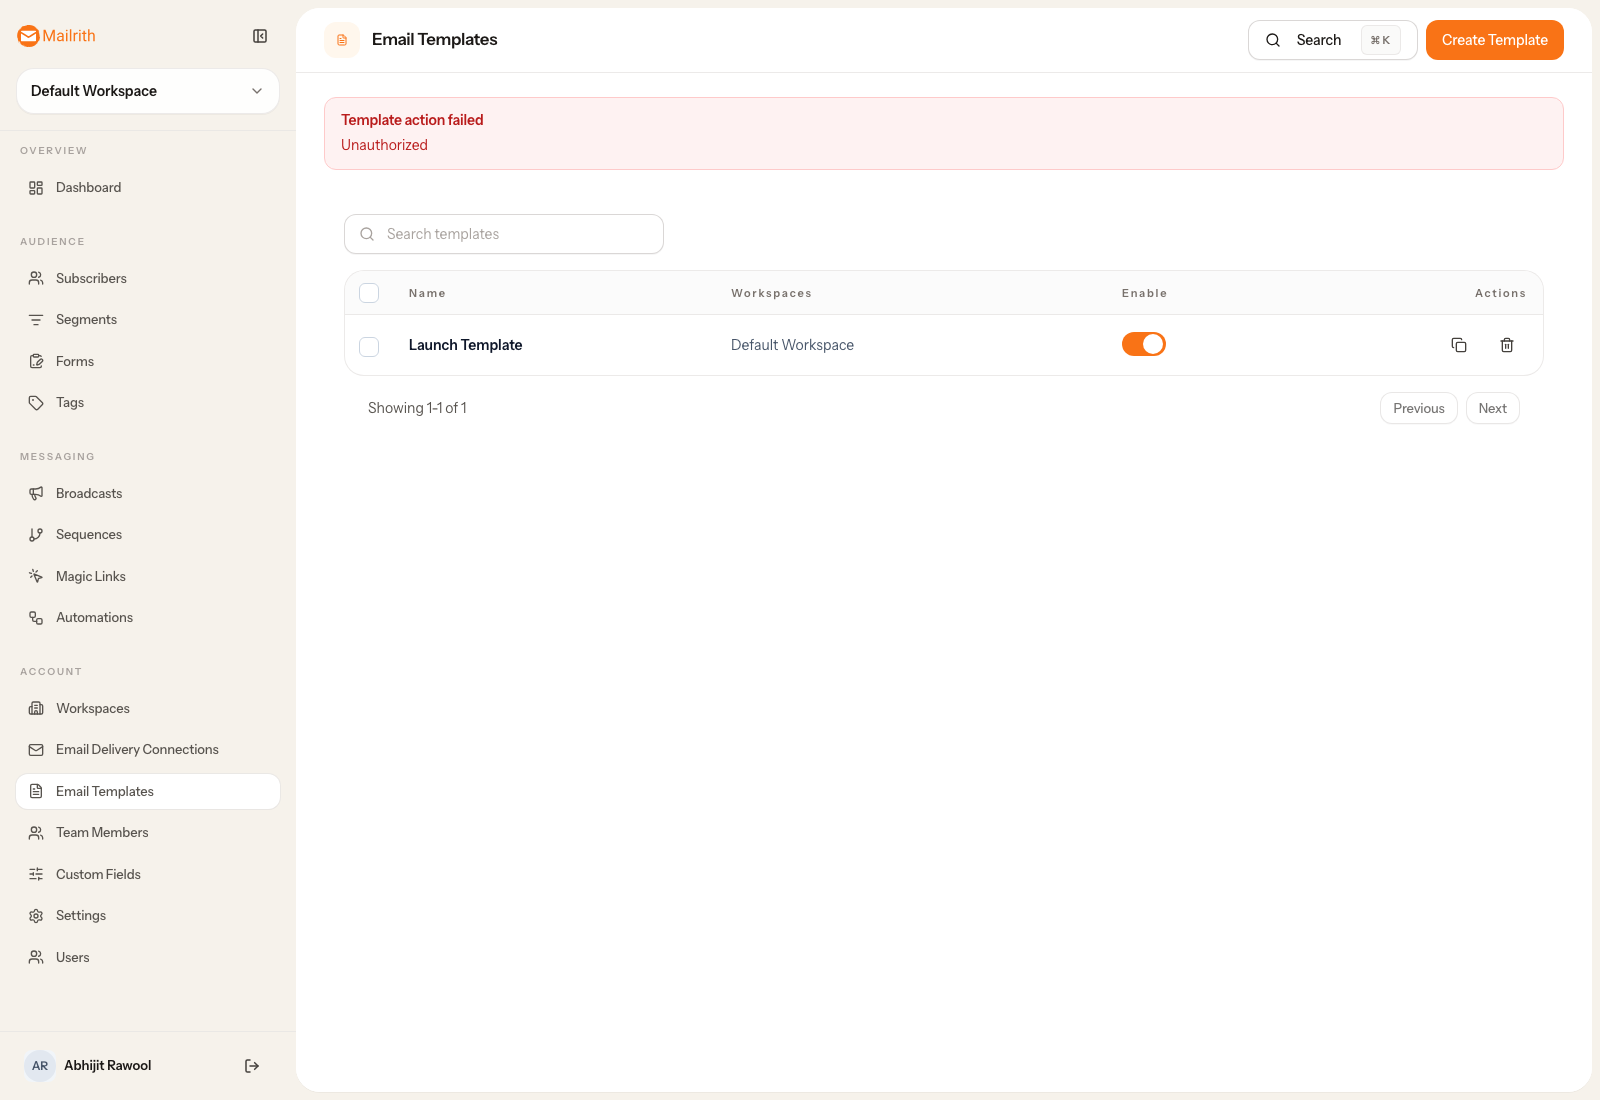Click the delete trash icon for Launch Template
Viewport: 1600px width, 1100px height.
[1507, 344]
